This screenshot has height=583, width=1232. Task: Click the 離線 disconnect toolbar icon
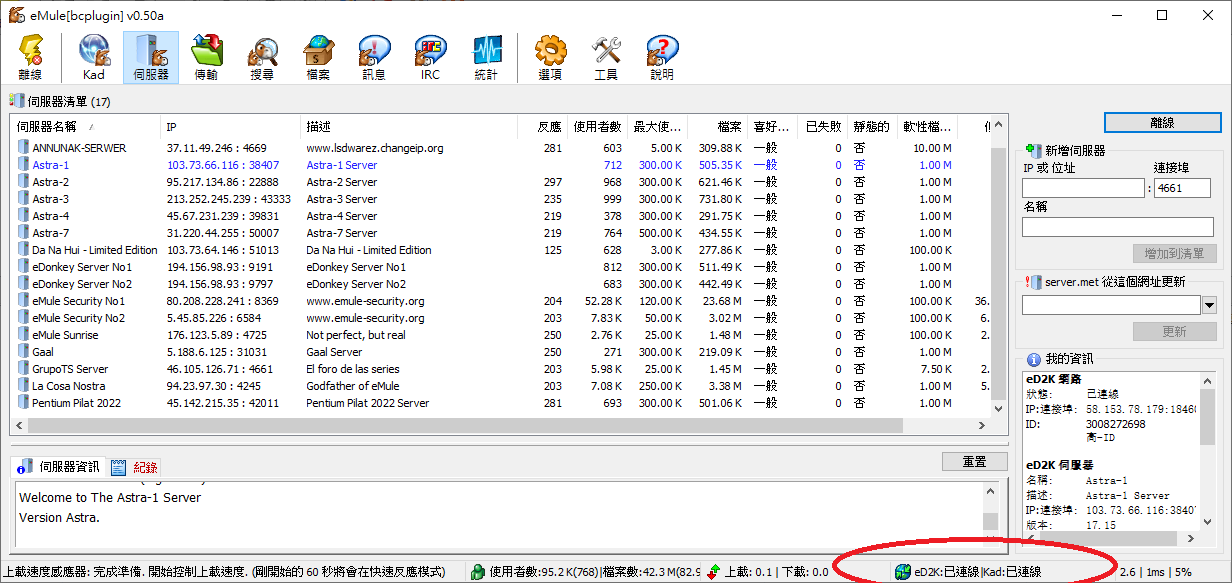[x=30, y=57]
